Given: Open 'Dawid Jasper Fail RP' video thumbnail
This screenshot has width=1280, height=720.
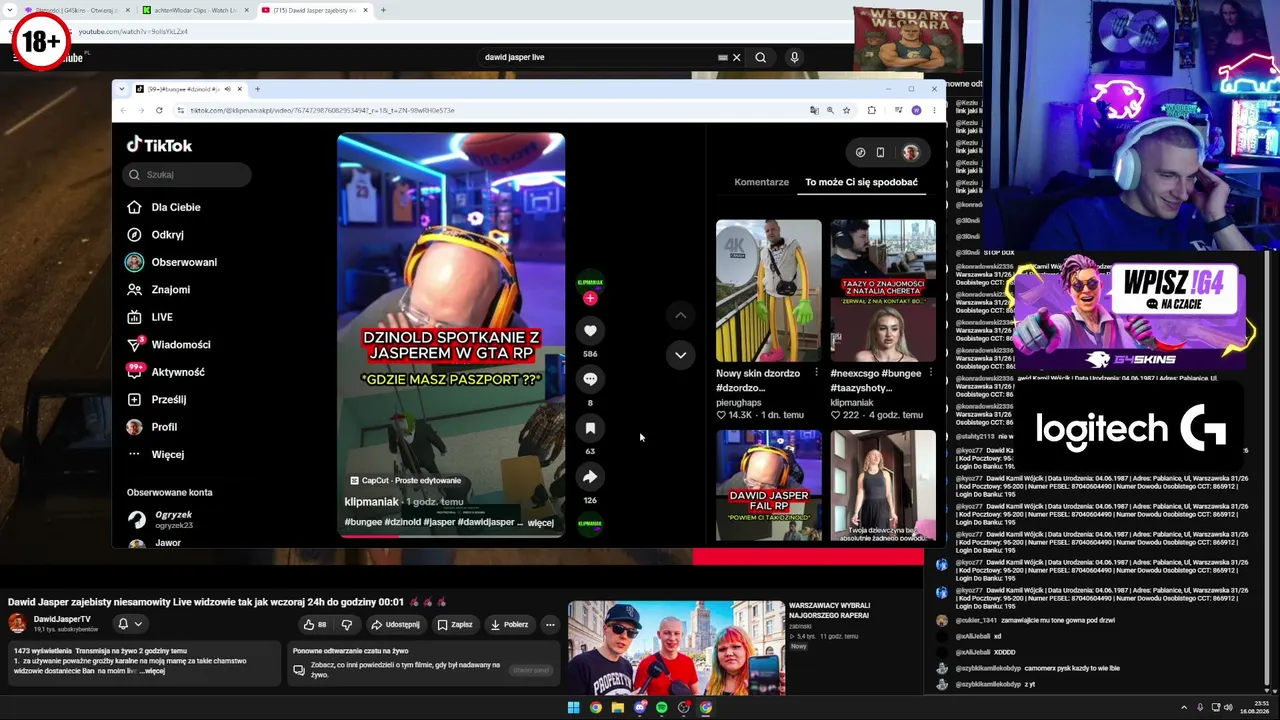Looking at the screenshot, I should [x=769, y=486].
